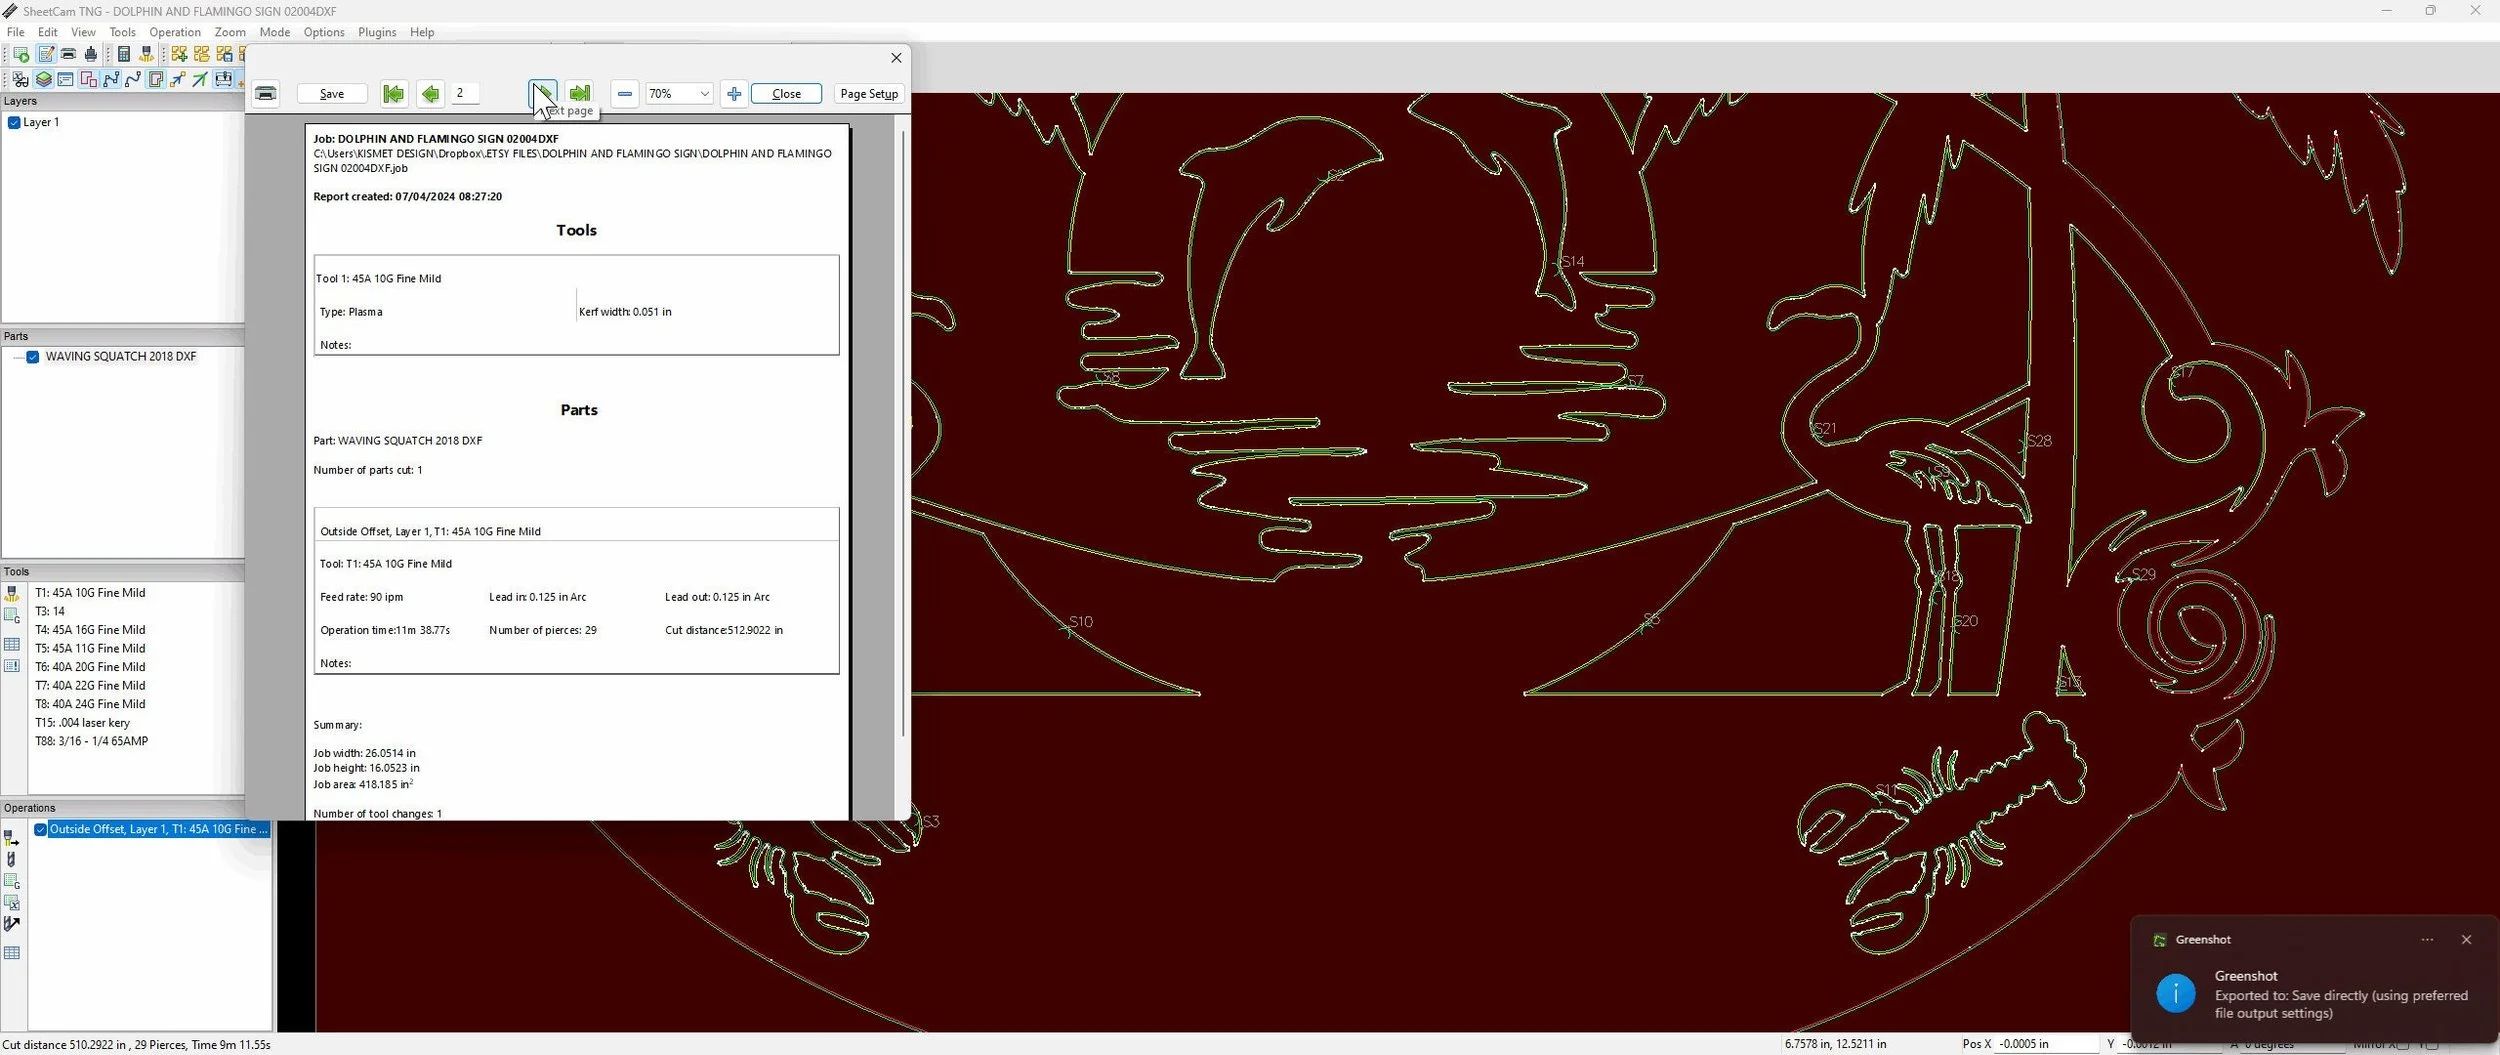Go to the previous report page

click(x=431, y=93)
